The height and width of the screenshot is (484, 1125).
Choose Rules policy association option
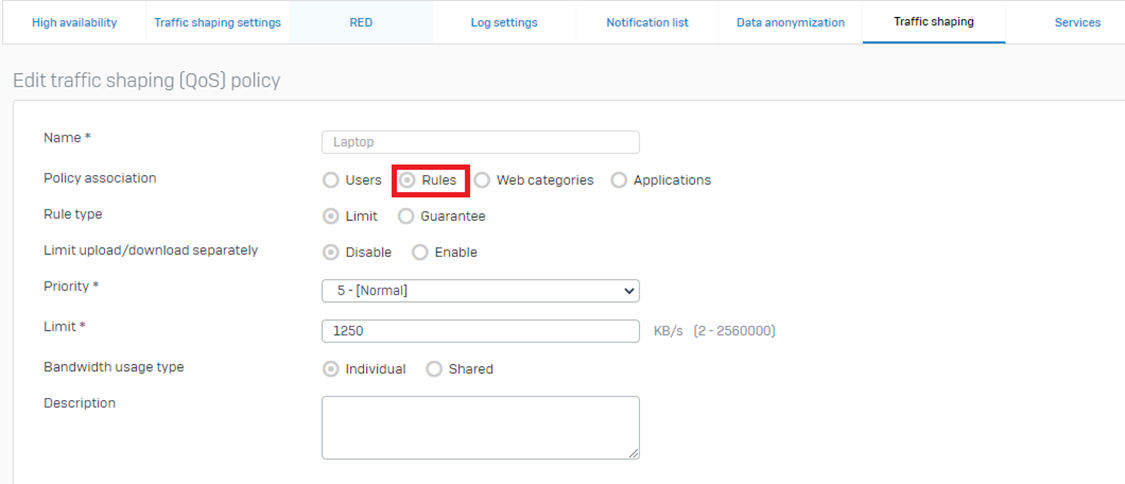coord(408,181)
